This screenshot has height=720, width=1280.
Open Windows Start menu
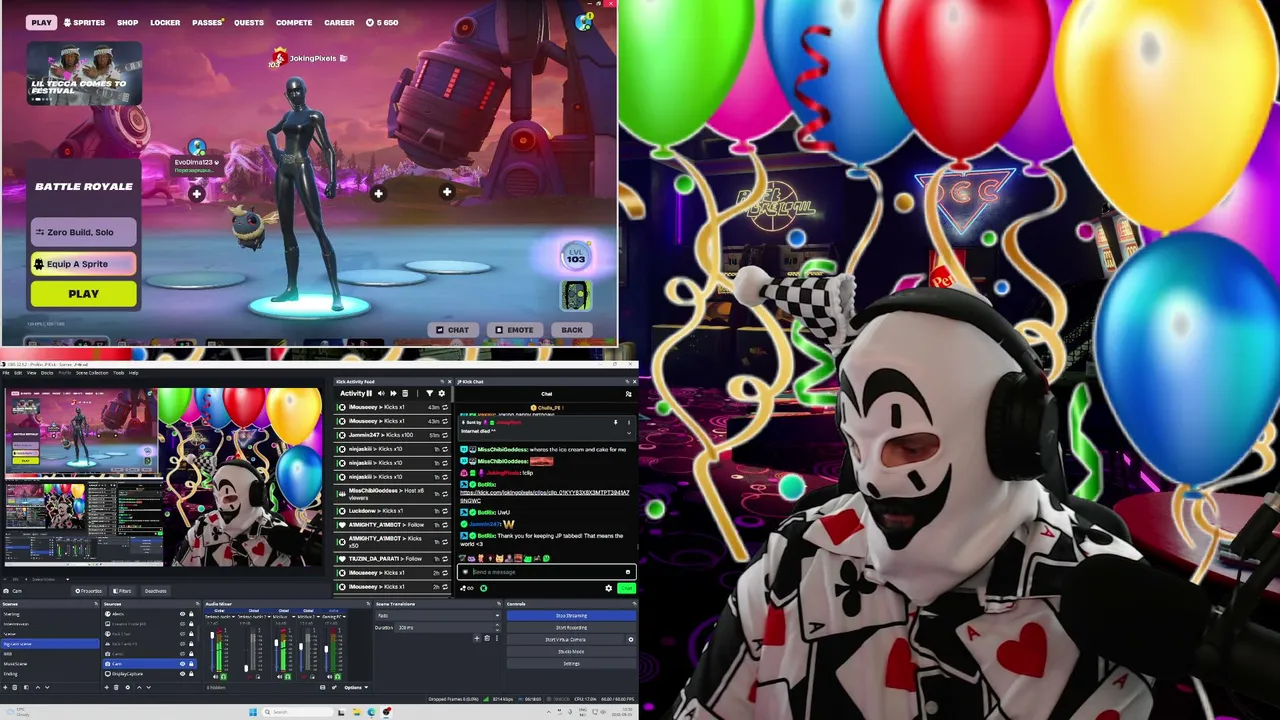pos(253,712)
